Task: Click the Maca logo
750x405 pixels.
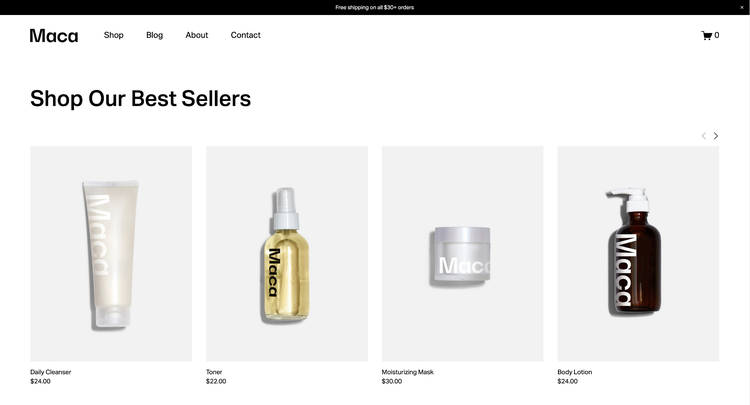Action: pyautogui.click(x=54, y=36)
